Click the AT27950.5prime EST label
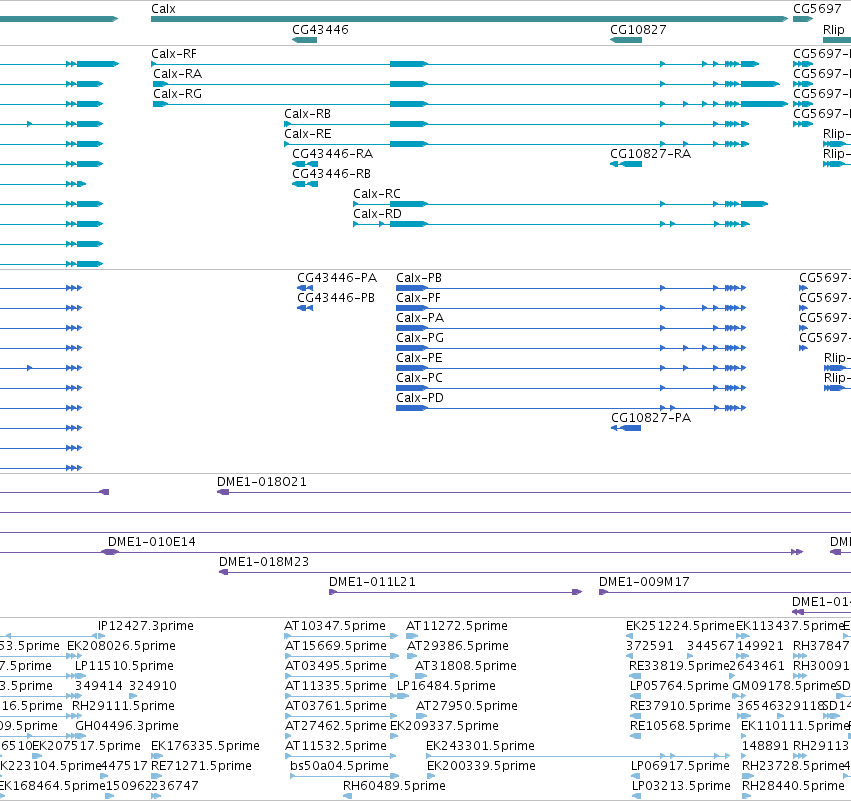Image resolution: width=851 pixels, height=801 pixels. tap(467, 706)
